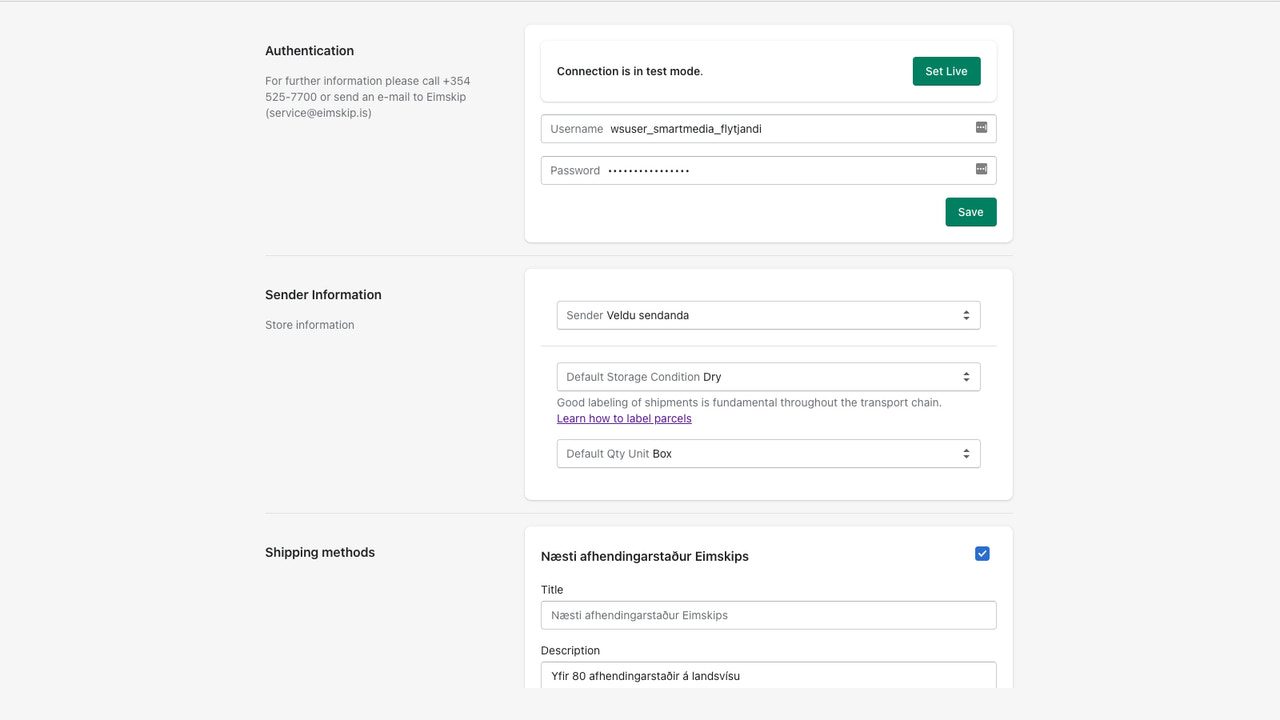Click password manager icon in Password field
Image resolution: width=1280 pixels, height=720 pixels.
pyautogui.click(x=981, y=169)
